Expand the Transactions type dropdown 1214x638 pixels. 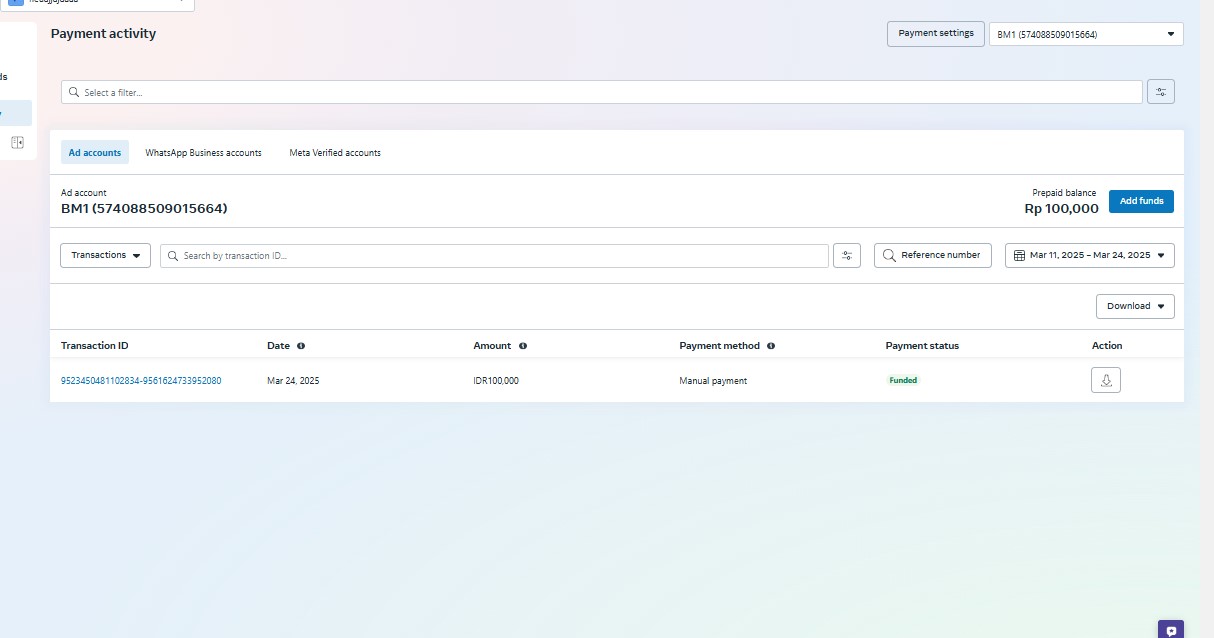[x=105, y=255]
